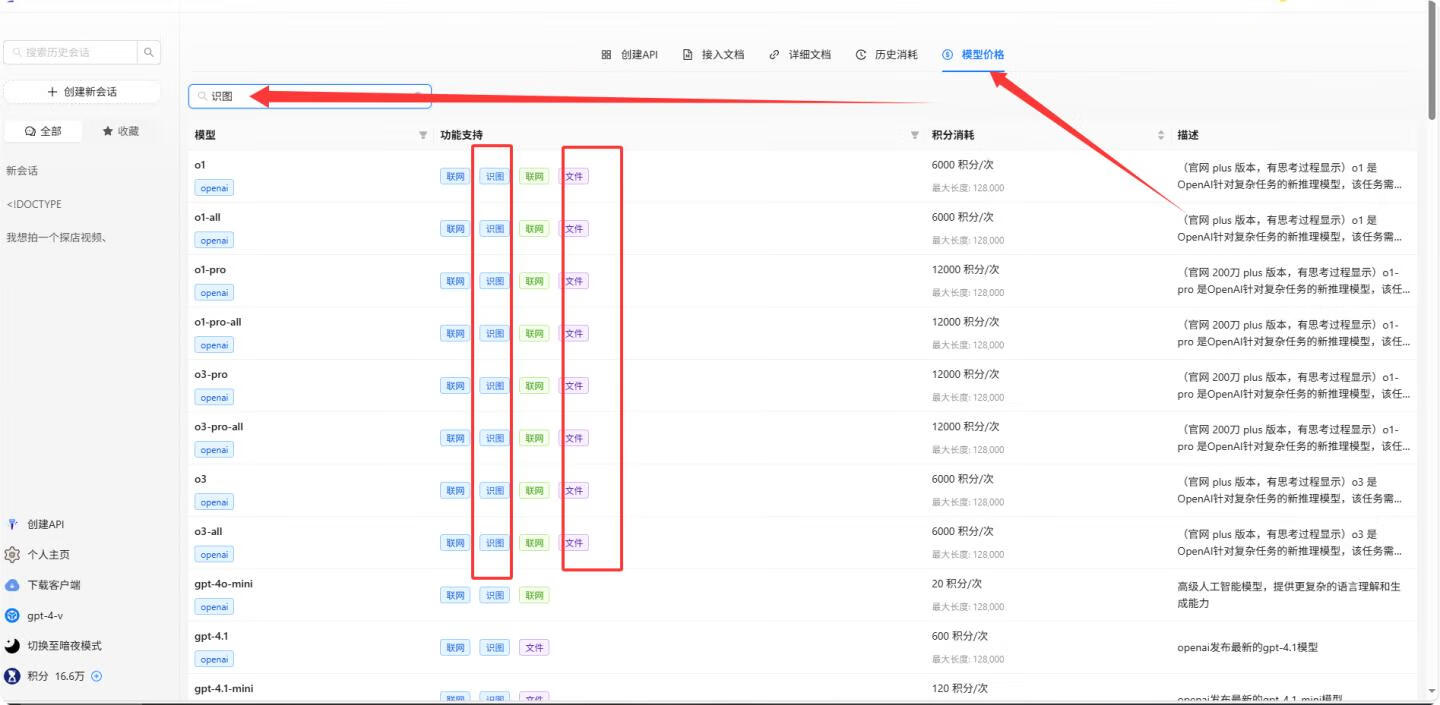Open 个人主页 via the gear icon

(12, 554)
